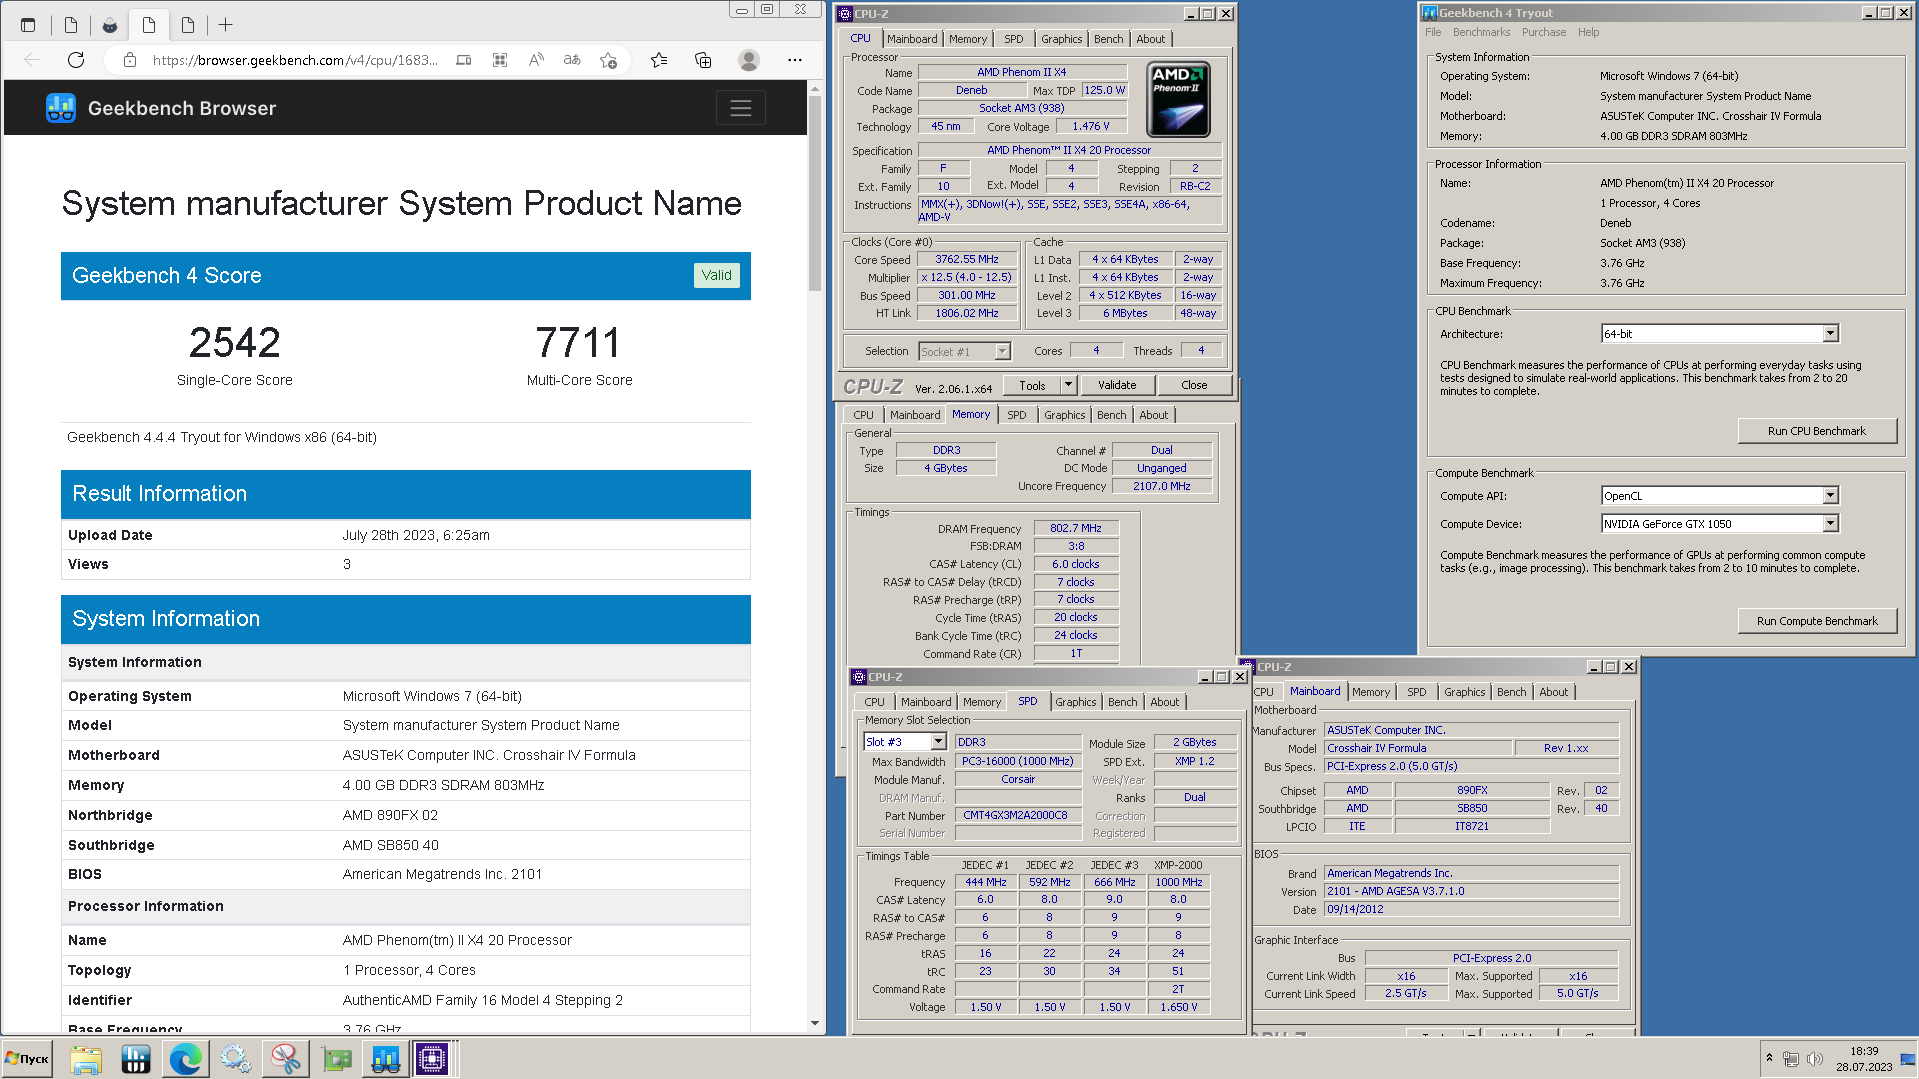Open the Help menu in Geekbench 4
The height and width of the screenshot is (1079, 1919).
(x=1588, y=33)
